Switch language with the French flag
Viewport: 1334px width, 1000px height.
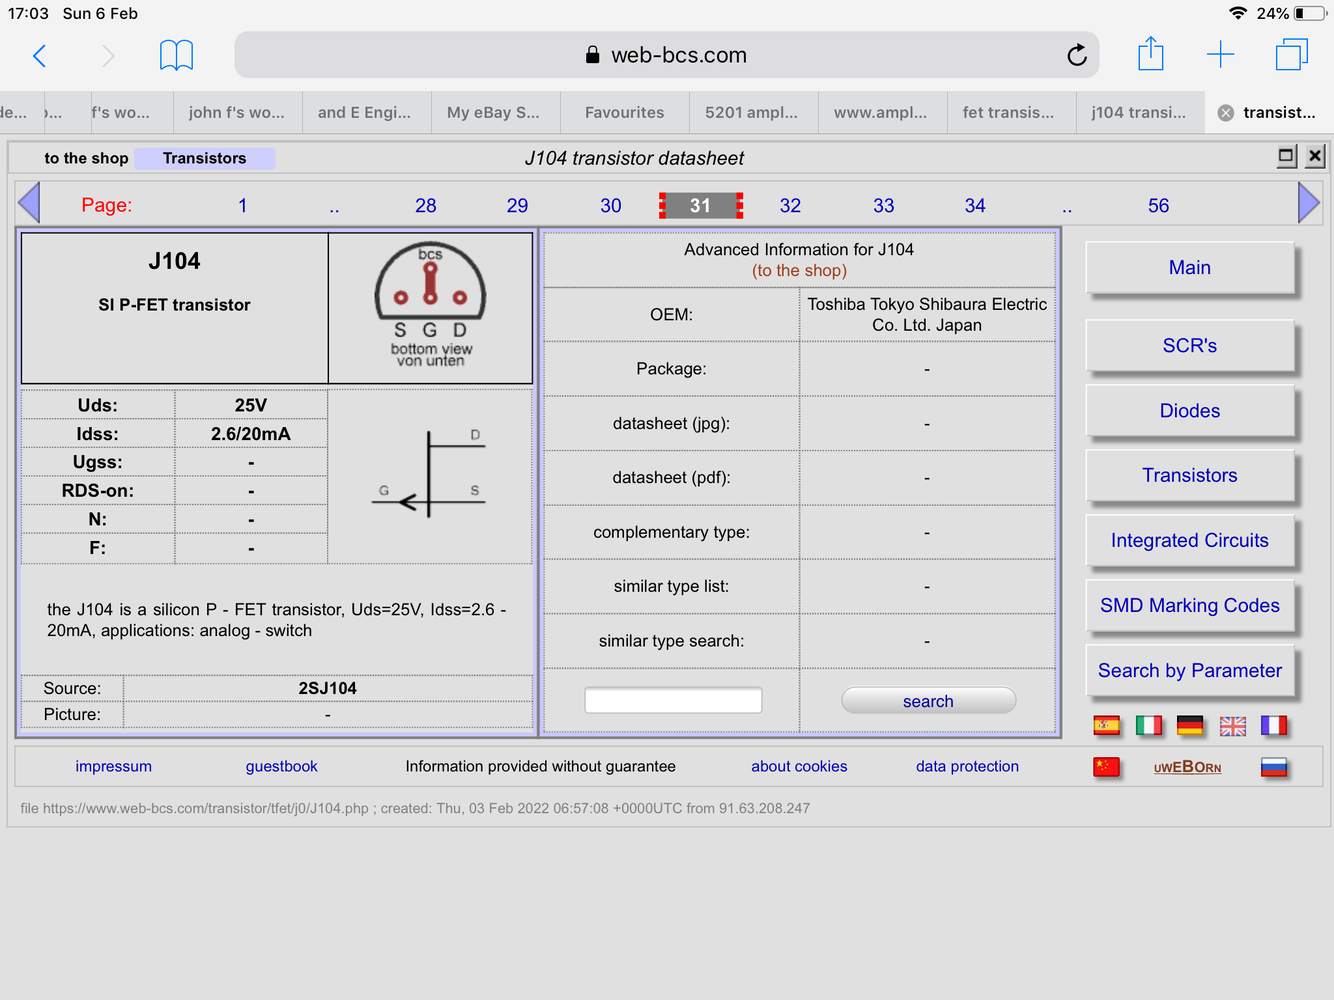coord(1274,726)
